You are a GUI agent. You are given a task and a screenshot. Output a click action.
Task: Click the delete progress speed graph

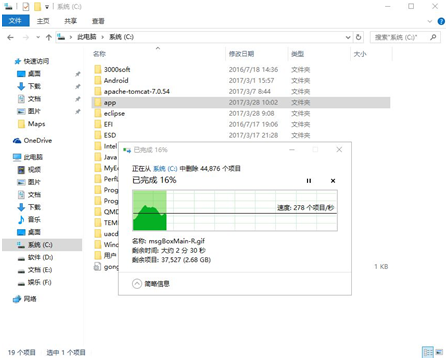tap(235, 210)
